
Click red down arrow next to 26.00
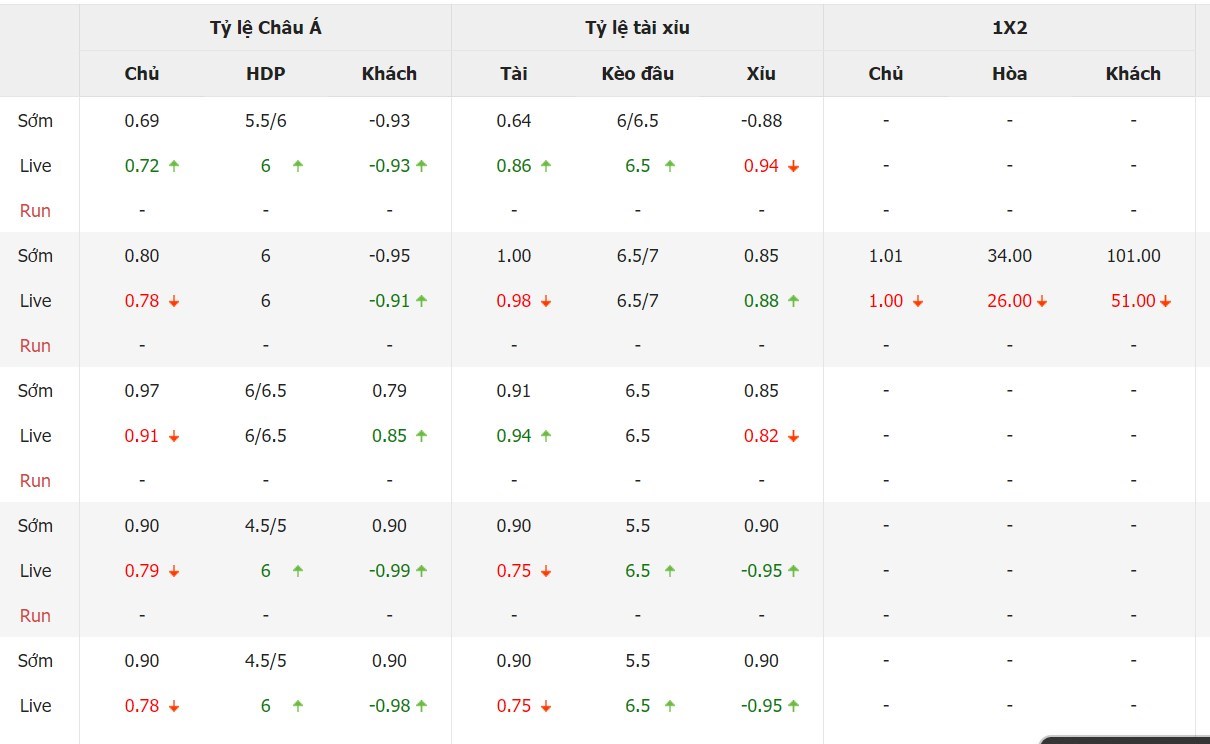pos(1042,301)
